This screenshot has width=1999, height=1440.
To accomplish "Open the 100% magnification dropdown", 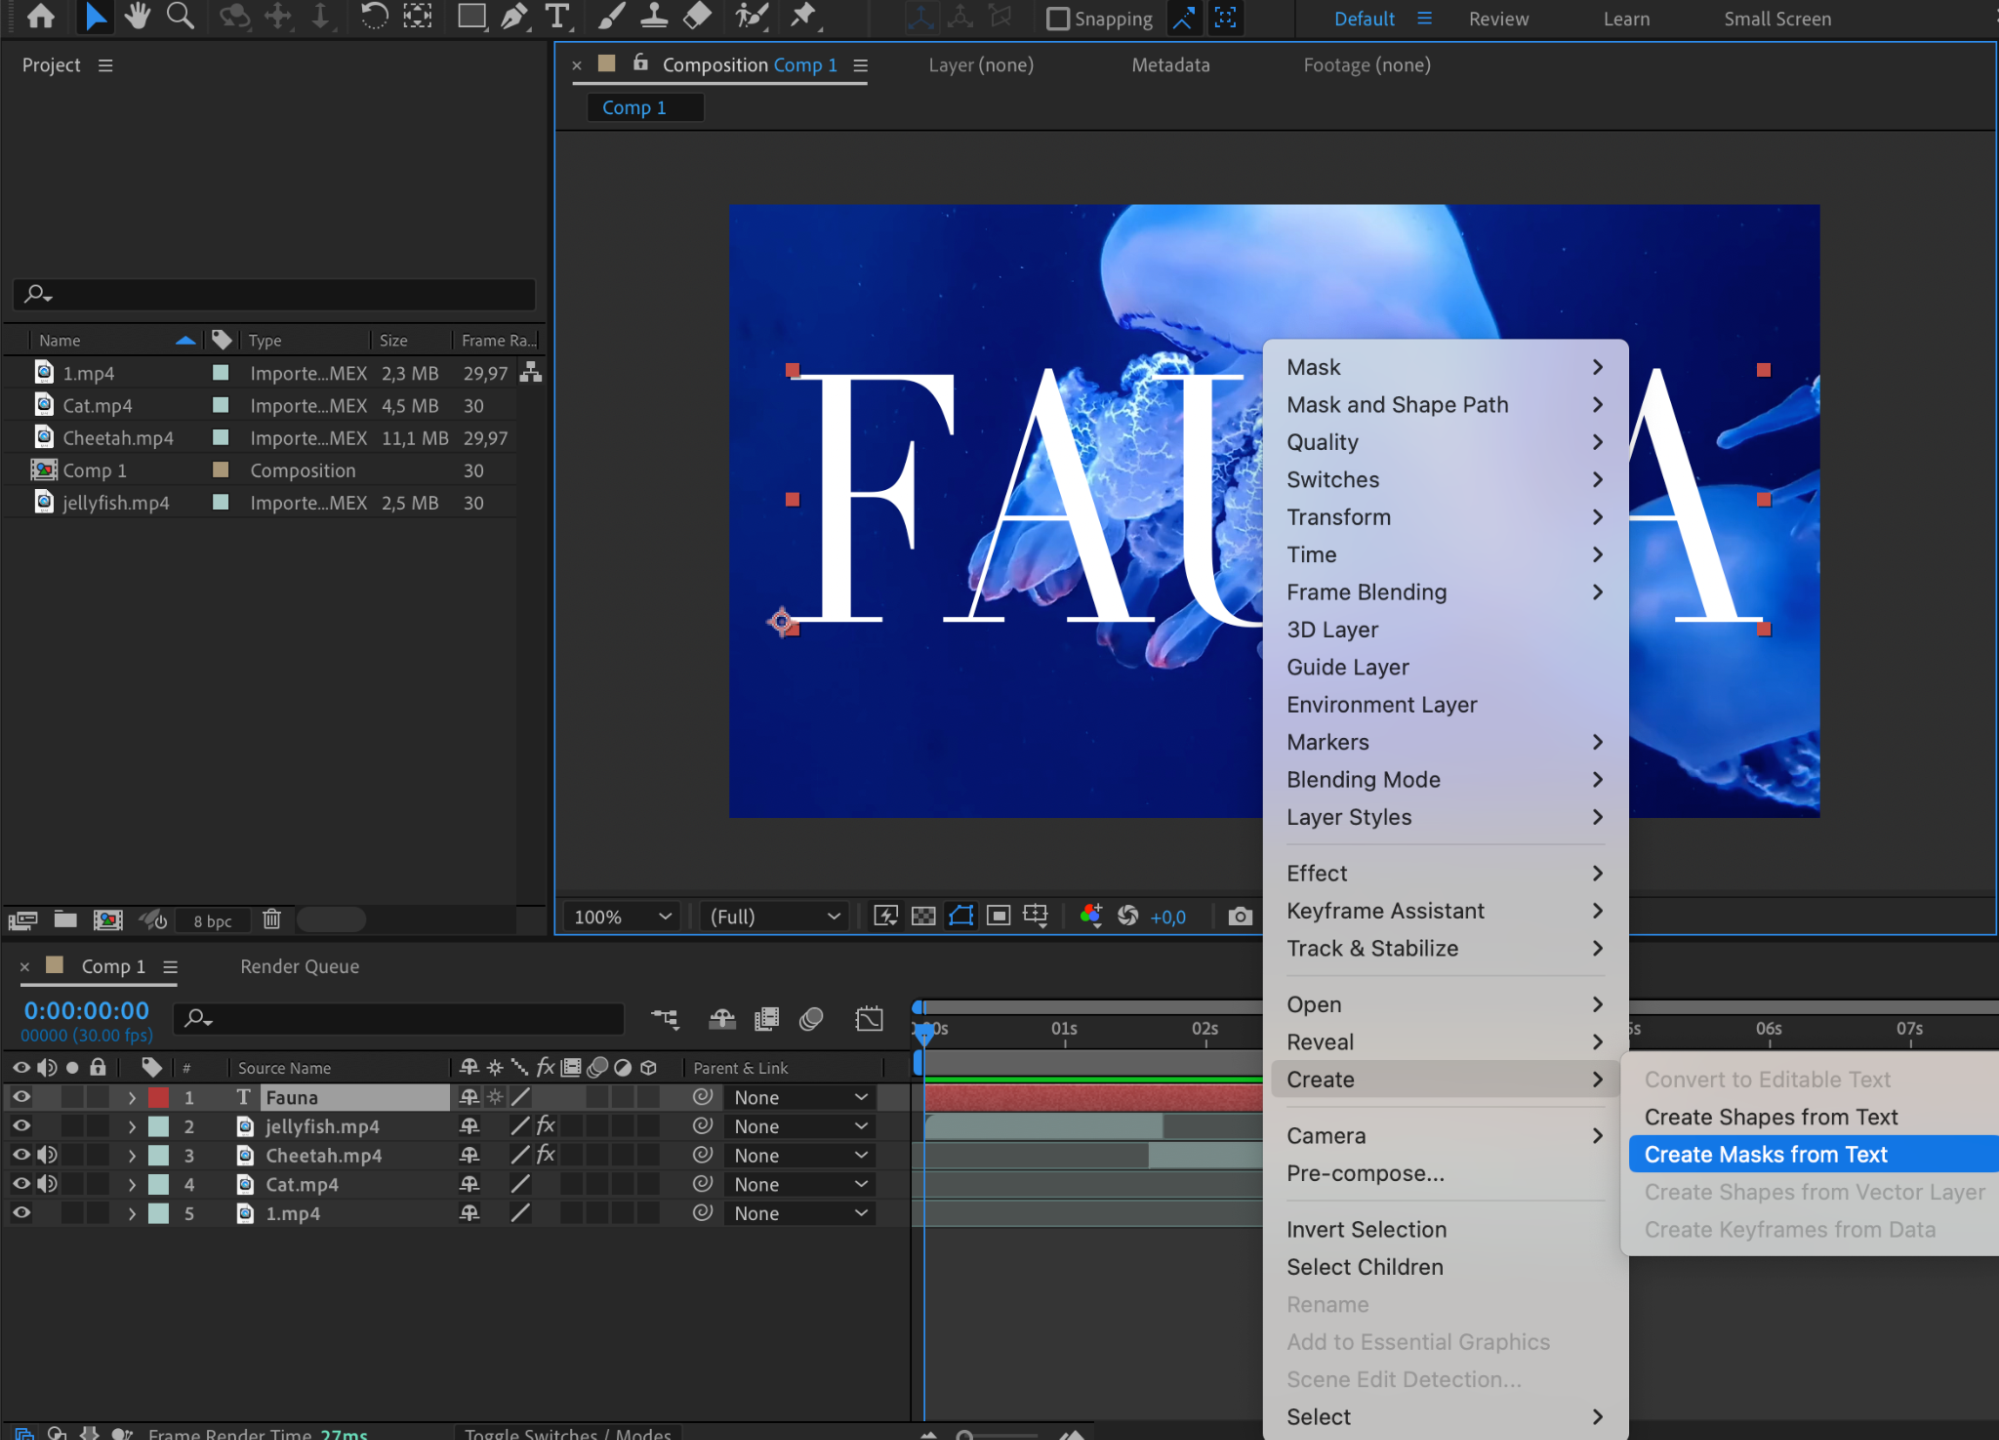I will click(x=622, y=916).
